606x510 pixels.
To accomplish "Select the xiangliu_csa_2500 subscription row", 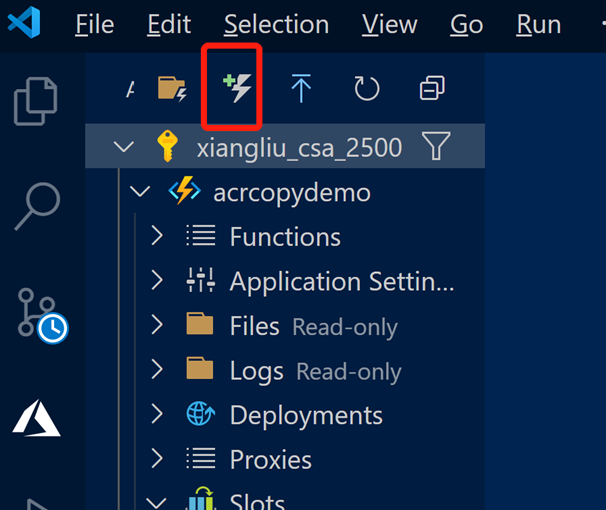I will click(285, 146).
